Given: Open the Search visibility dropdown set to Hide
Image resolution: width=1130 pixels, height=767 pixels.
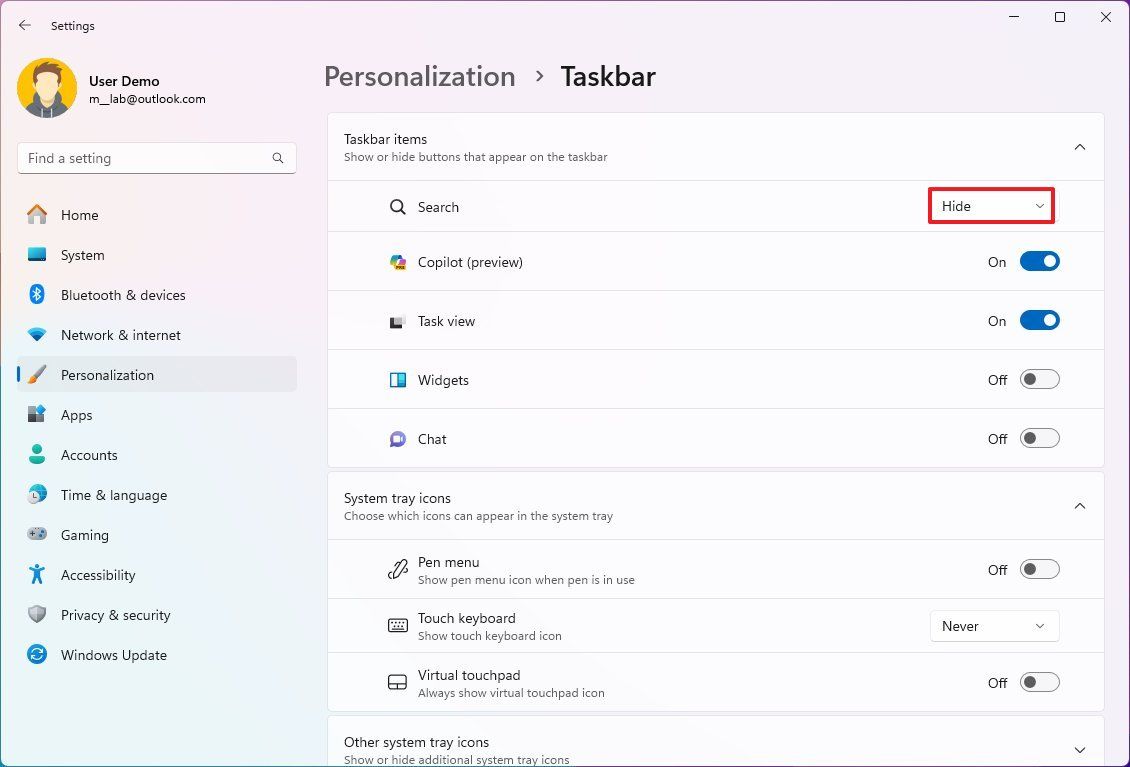Looking at the screenshot, I should coord(990,206).
